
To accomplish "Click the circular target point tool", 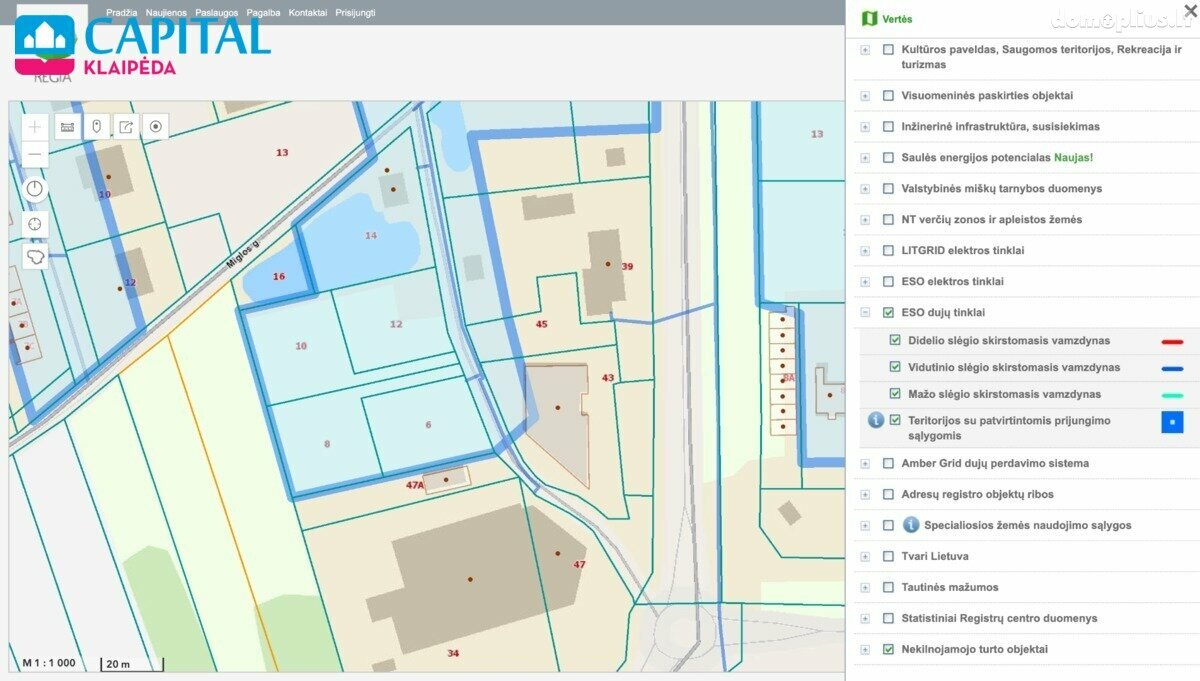I will coord(155,127).
